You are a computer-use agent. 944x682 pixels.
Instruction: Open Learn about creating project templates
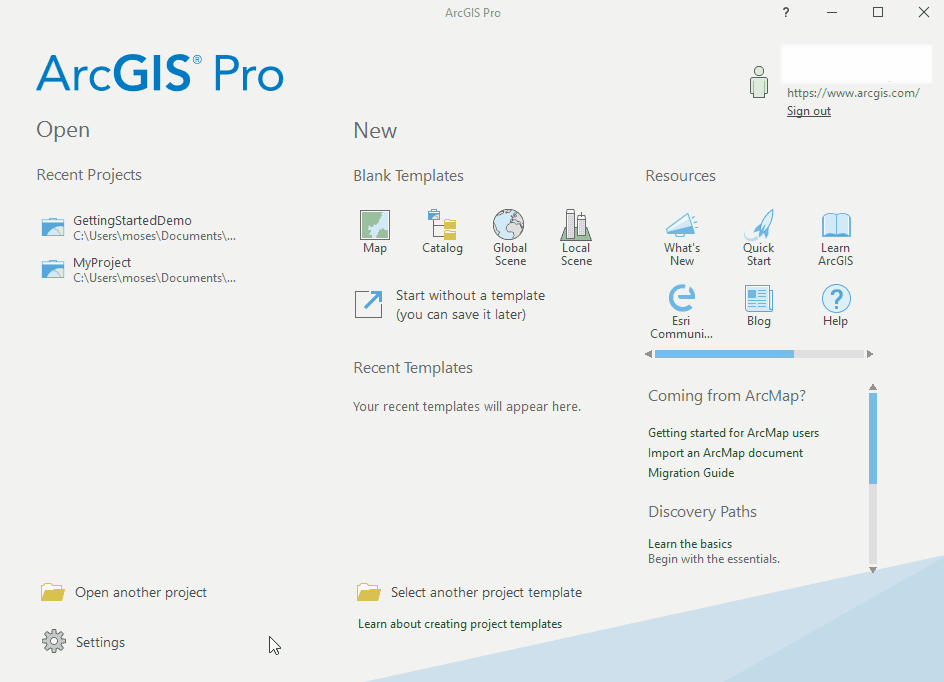pos(460,624)
